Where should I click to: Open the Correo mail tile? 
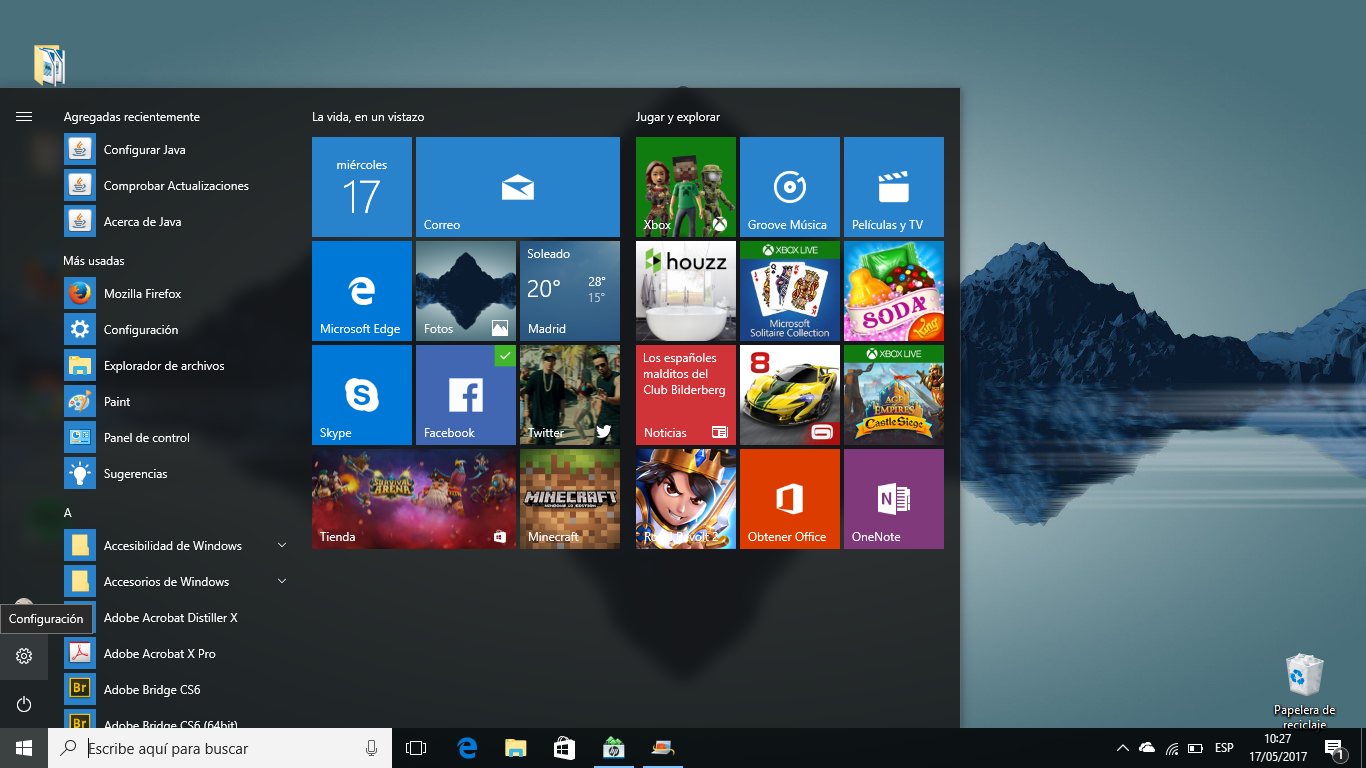pos(517,186)
